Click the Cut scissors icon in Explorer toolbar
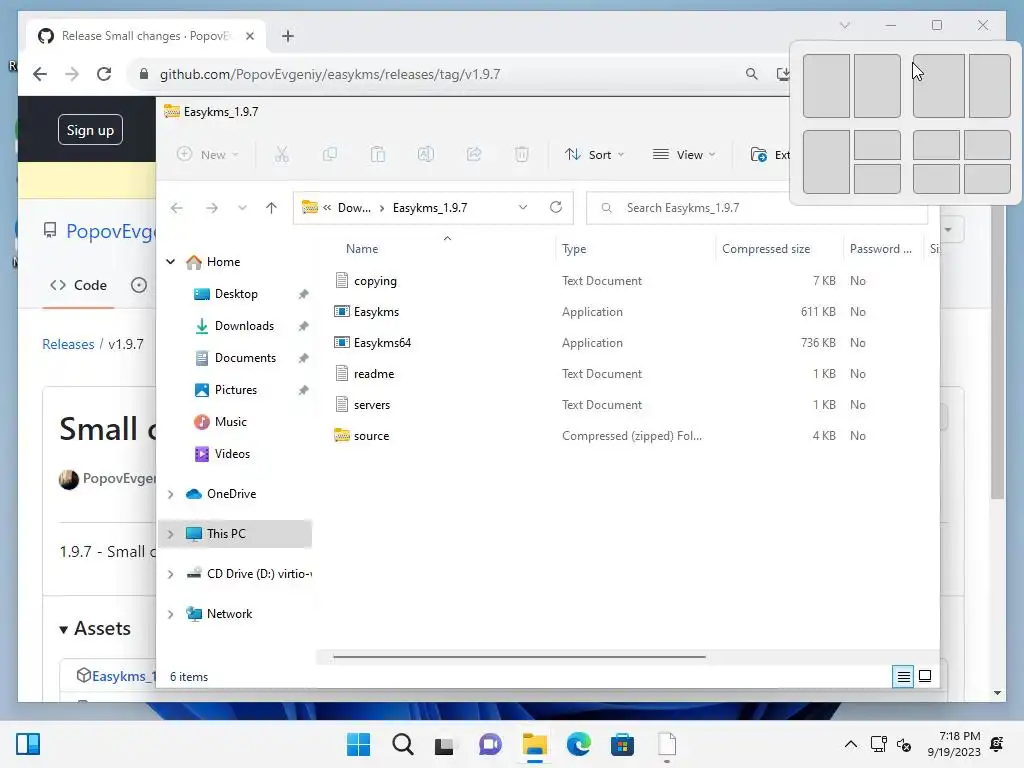Viewport: 1024px width, 768px height. tap(281, 155)
